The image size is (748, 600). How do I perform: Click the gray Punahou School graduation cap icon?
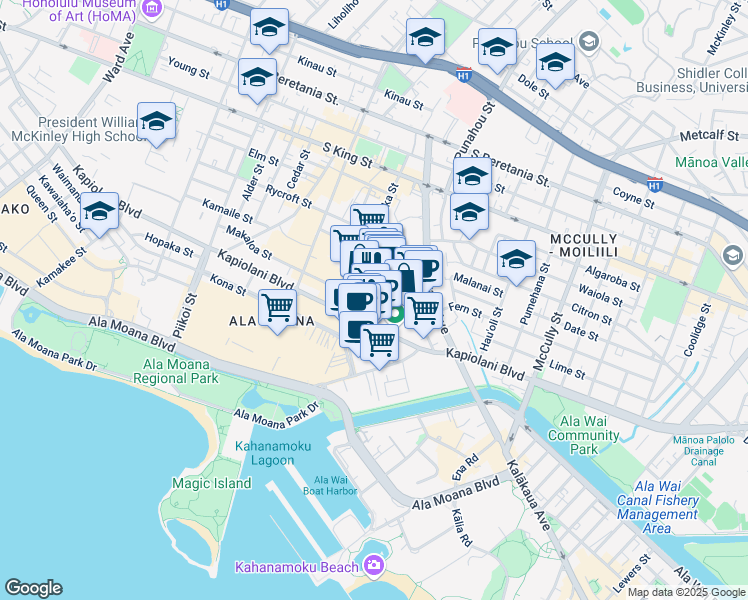click(589, 41)
